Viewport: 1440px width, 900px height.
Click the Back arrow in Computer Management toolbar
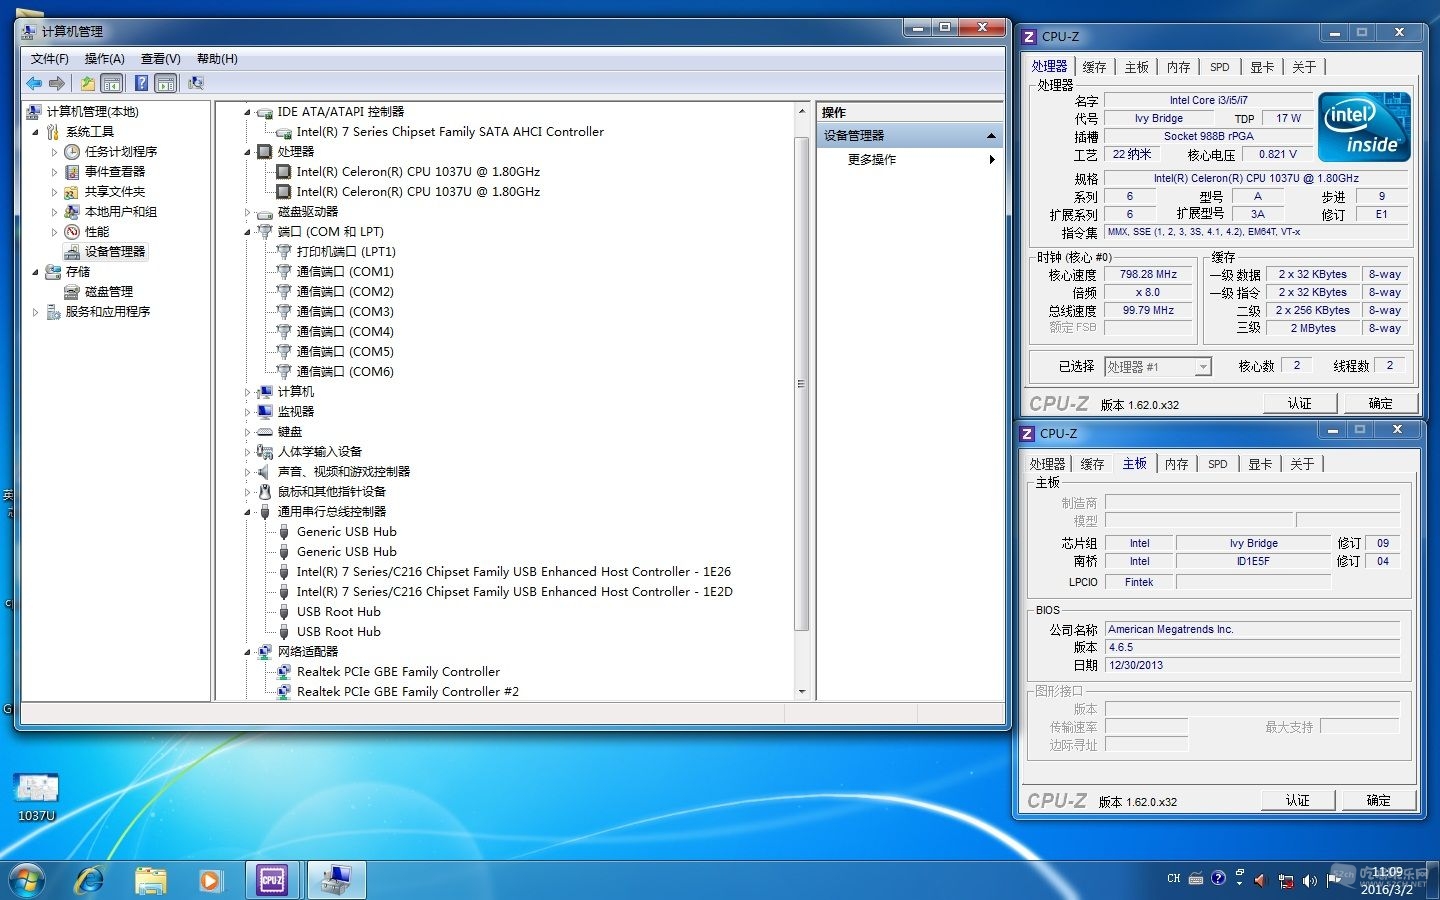pyautogui.click(x=35, y=84)
